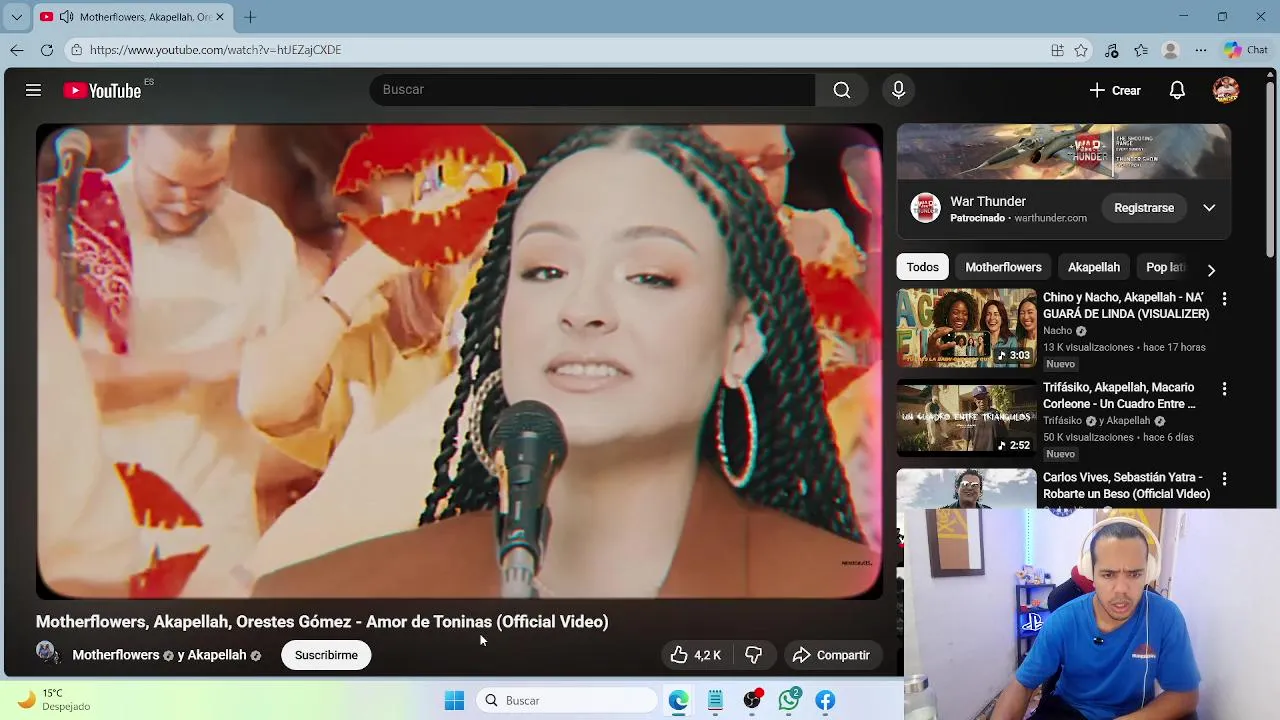This screenshot has width=1280, height=720.
Task: Close the Motherflowers browser tab
Action: [x=220, y=17]
